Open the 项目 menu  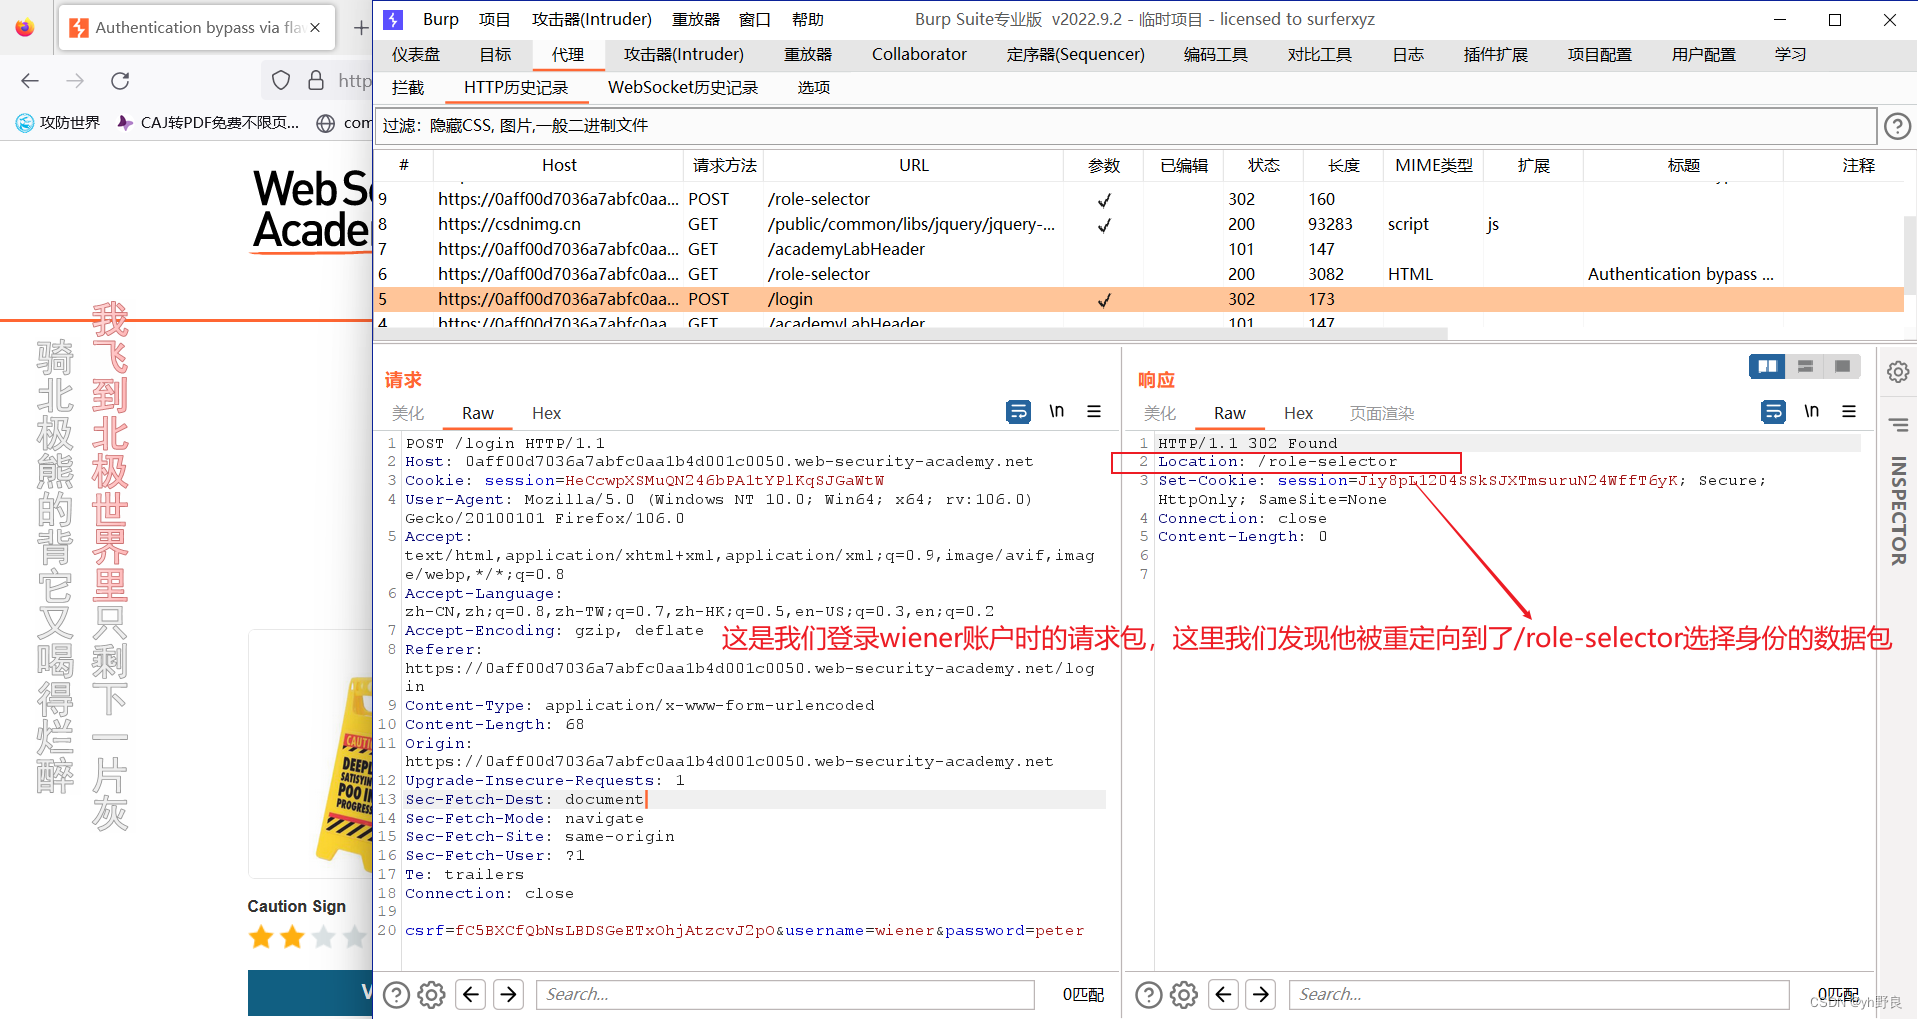click(x=494, y=19)
